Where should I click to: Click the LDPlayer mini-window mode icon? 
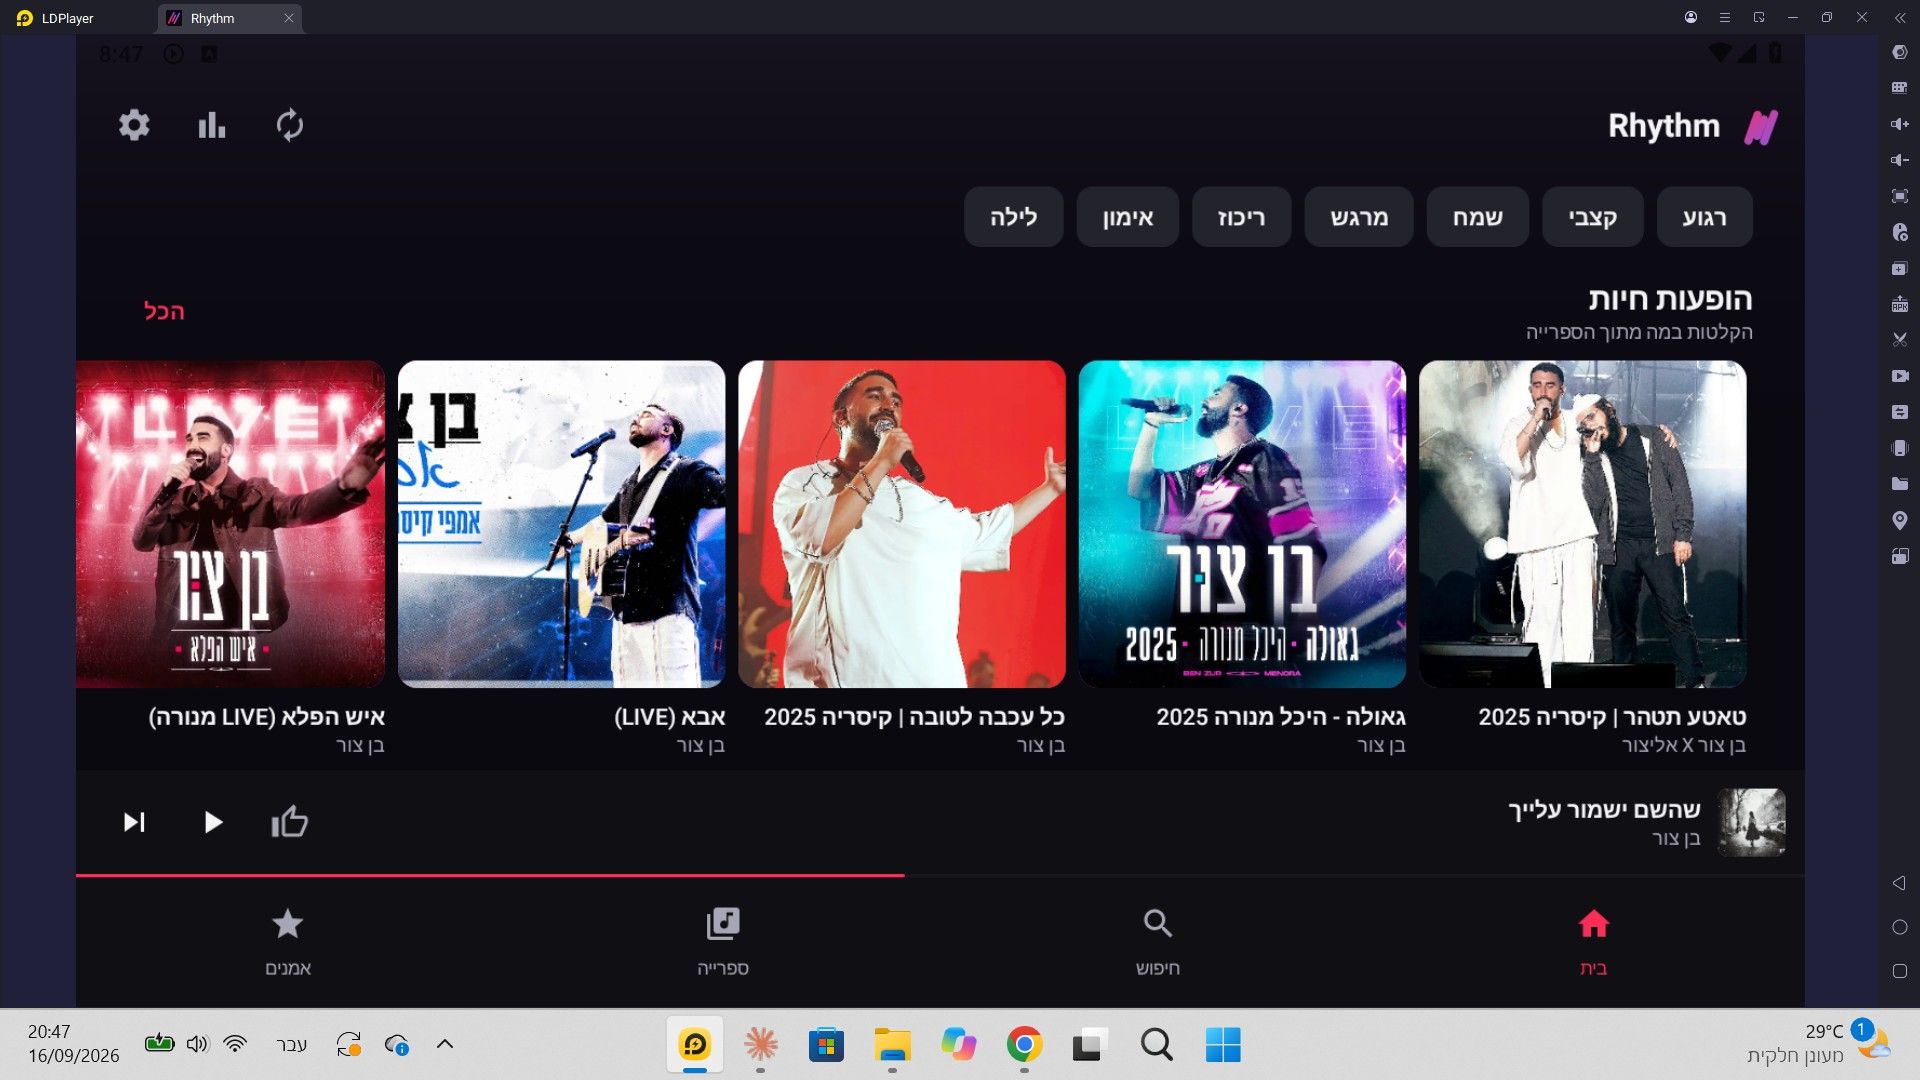pos(1759,17)
